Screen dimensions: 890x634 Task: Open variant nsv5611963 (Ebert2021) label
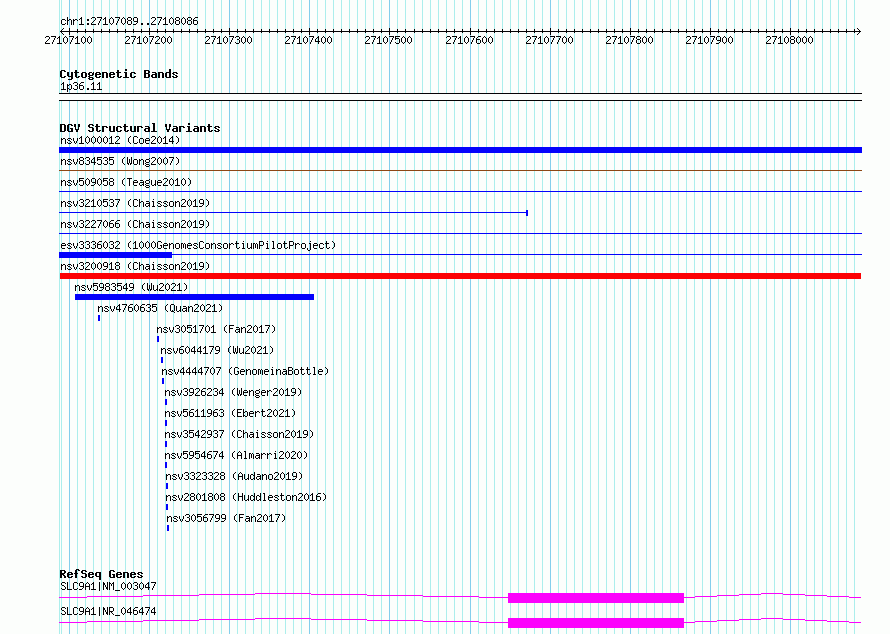[230, 413]
